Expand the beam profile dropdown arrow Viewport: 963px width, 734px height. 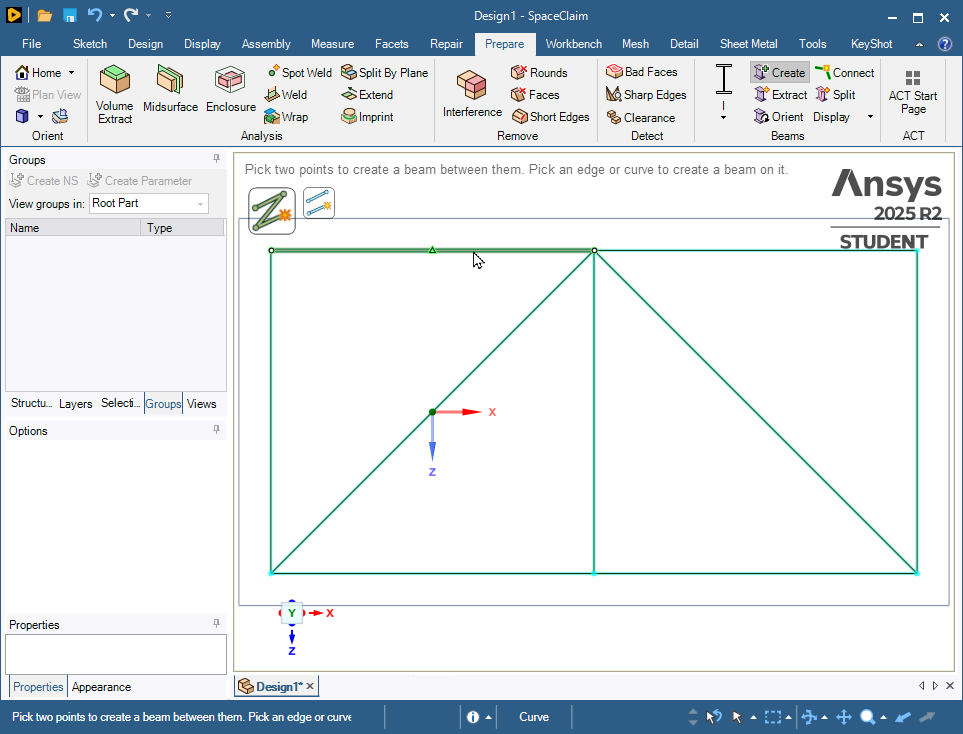coord(723,117)
